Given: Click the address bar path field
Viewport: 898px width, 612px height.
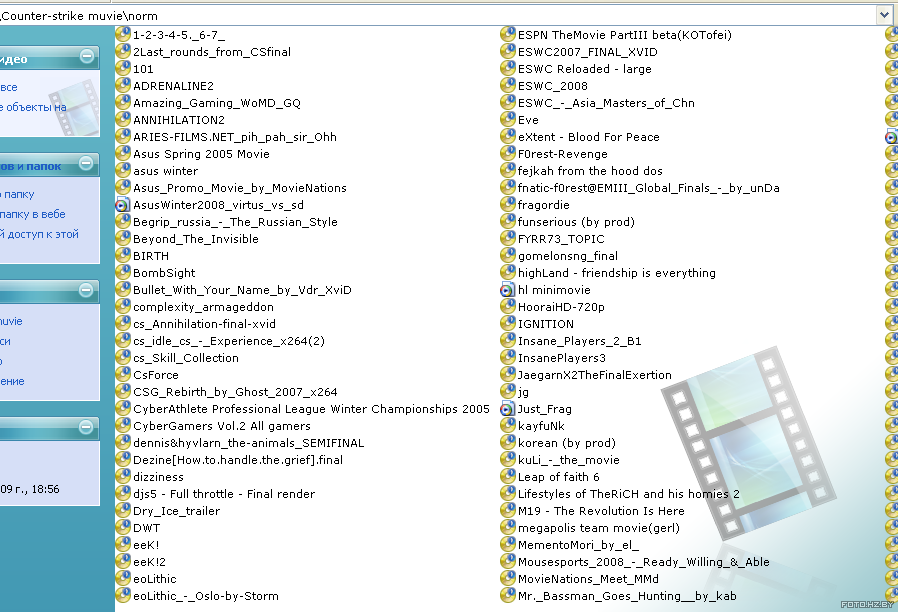Looking at the screenshot, I should coord(438,15).
